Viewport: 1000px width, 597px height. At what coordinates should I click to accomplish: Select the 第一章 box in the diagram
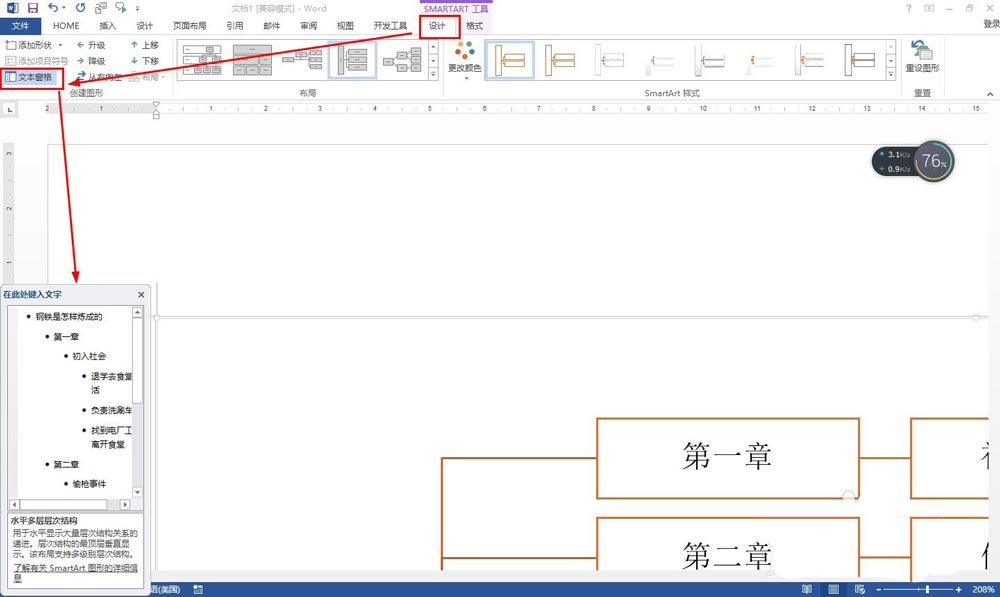pyautogui.click(x=727, y=457)
